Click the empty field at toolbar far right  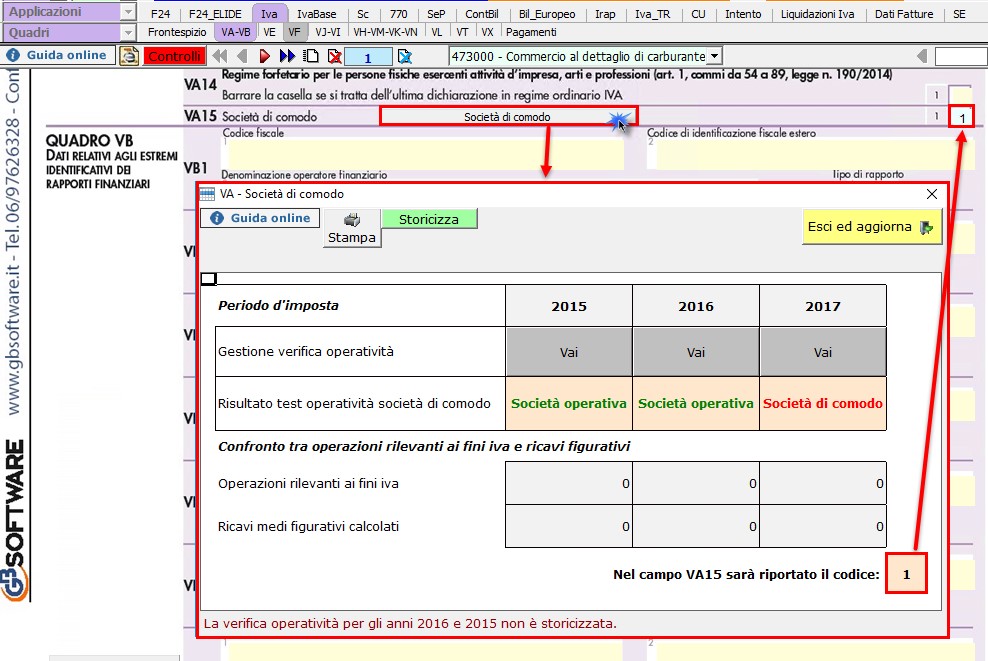961,56
